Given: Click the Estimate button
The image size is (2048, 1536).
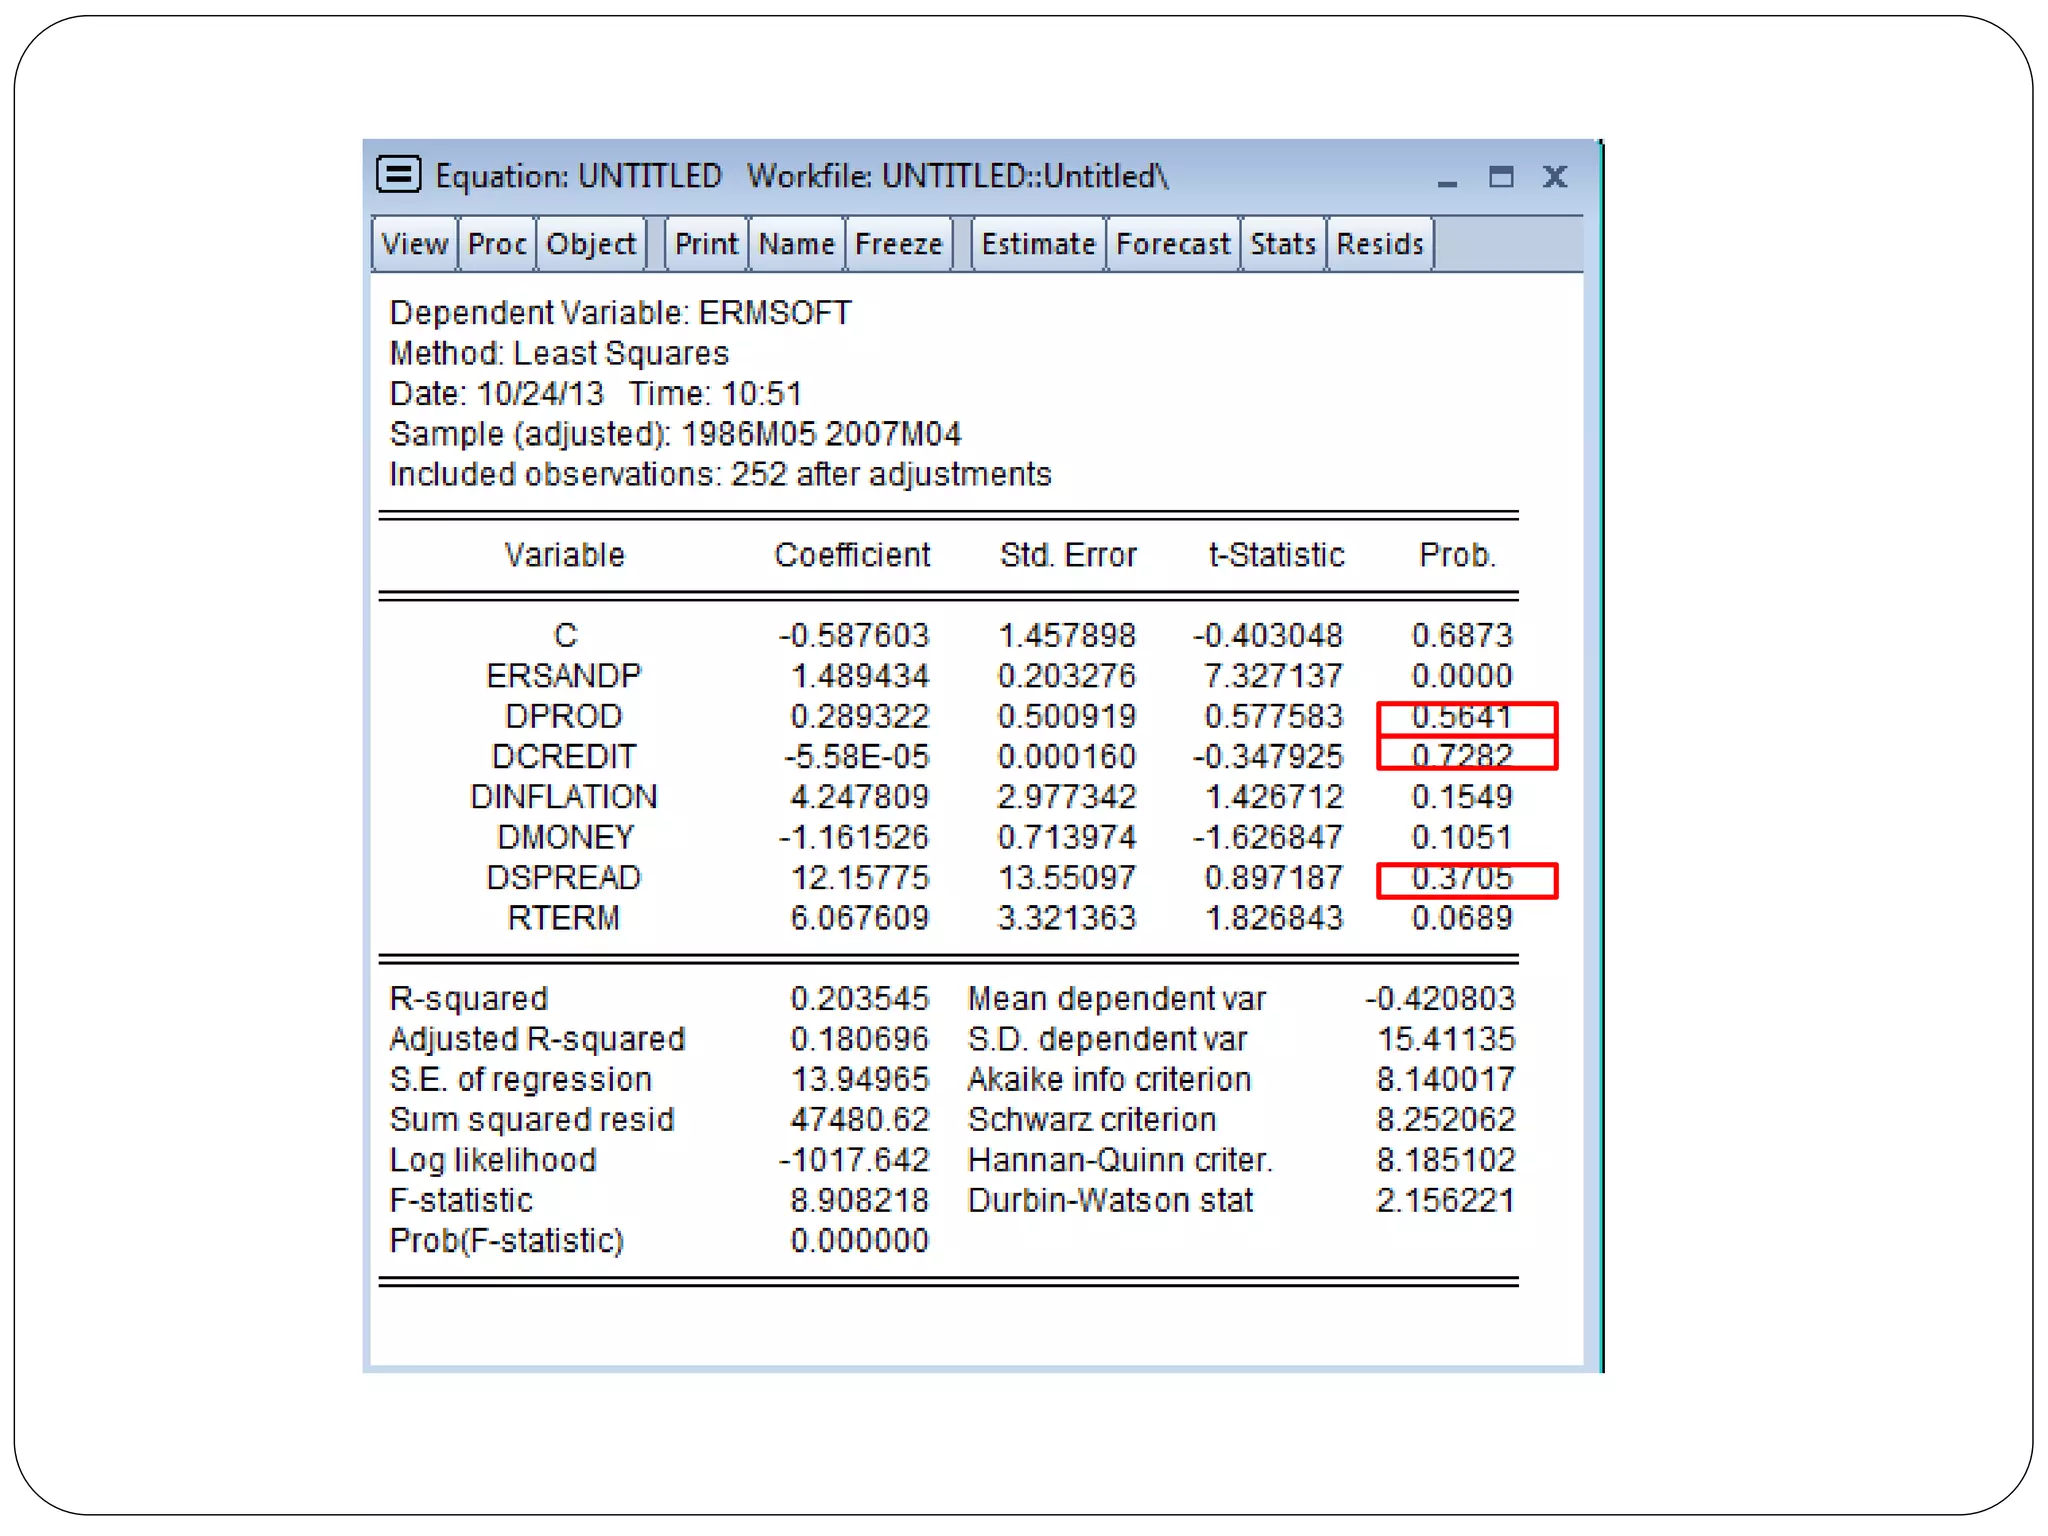Looking at the screenshot, I should [1038, 244].
